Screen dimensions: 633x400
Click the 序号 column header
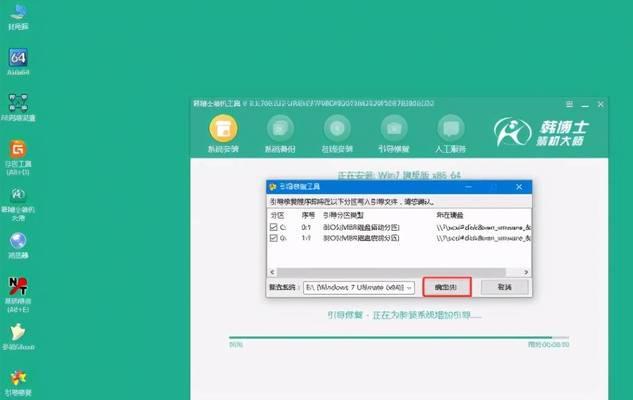[308, 216]
